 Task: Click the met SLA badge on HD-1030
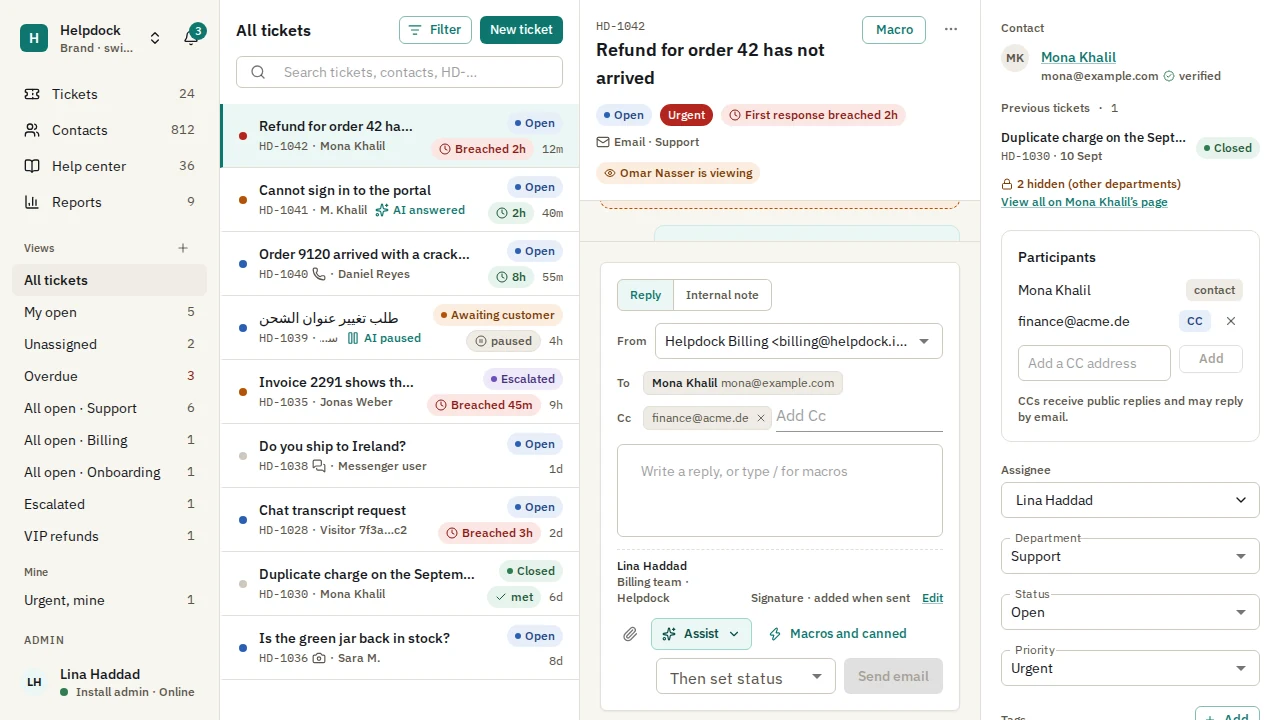[514, 597]
